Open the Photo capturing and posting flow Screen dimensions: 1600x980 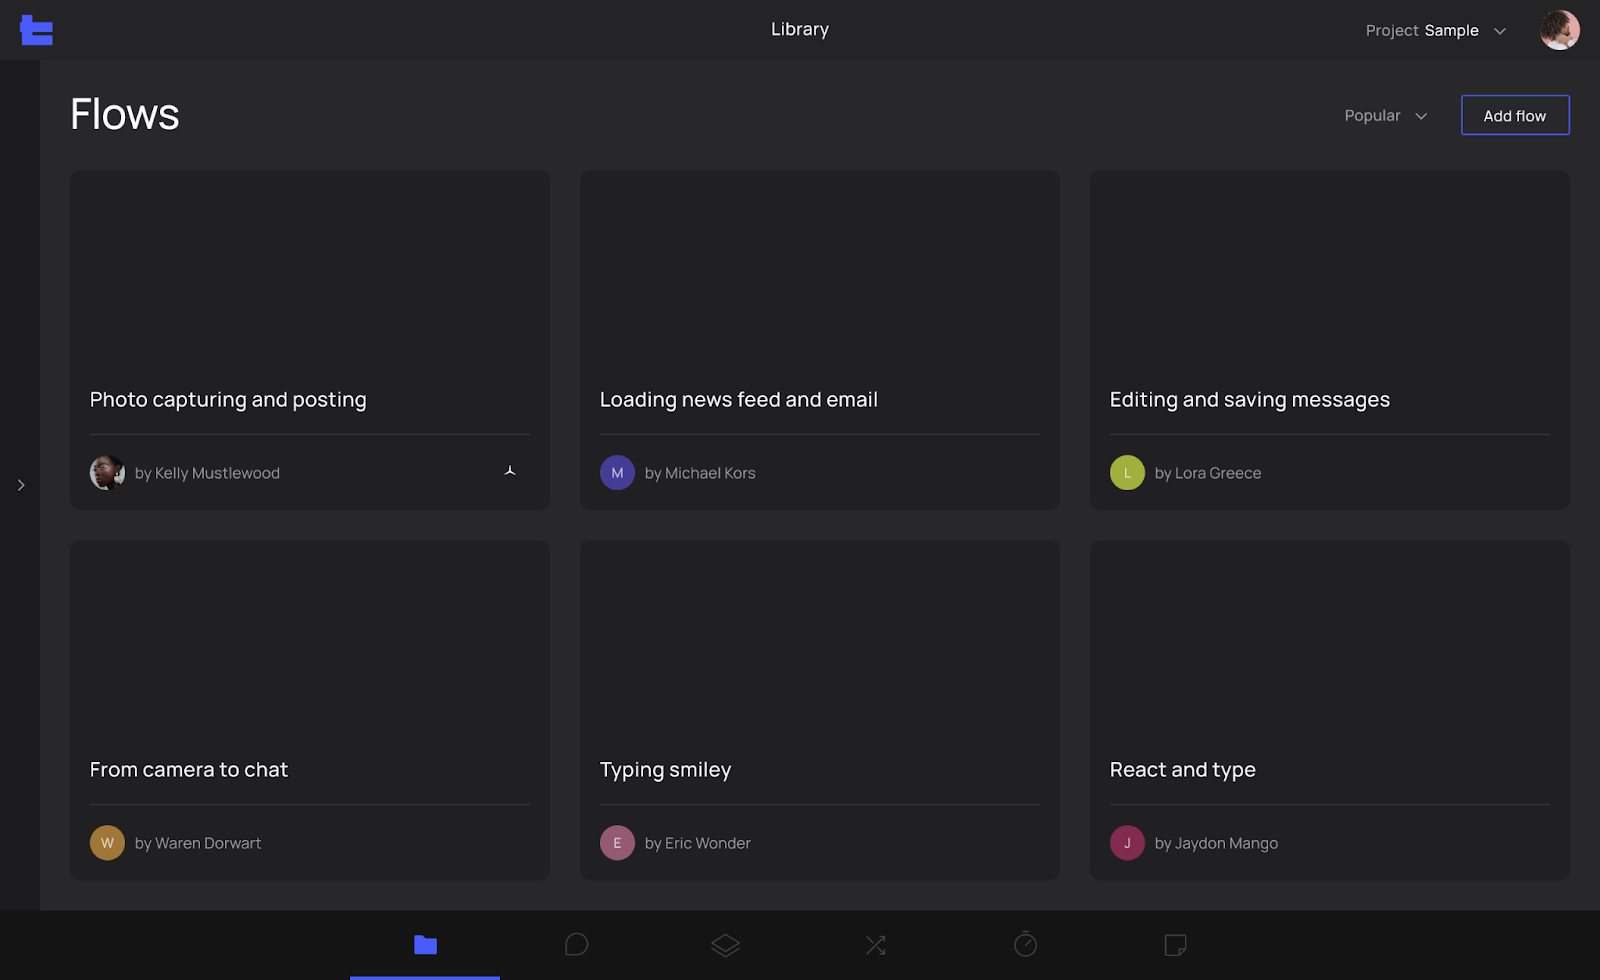[310, 340]
